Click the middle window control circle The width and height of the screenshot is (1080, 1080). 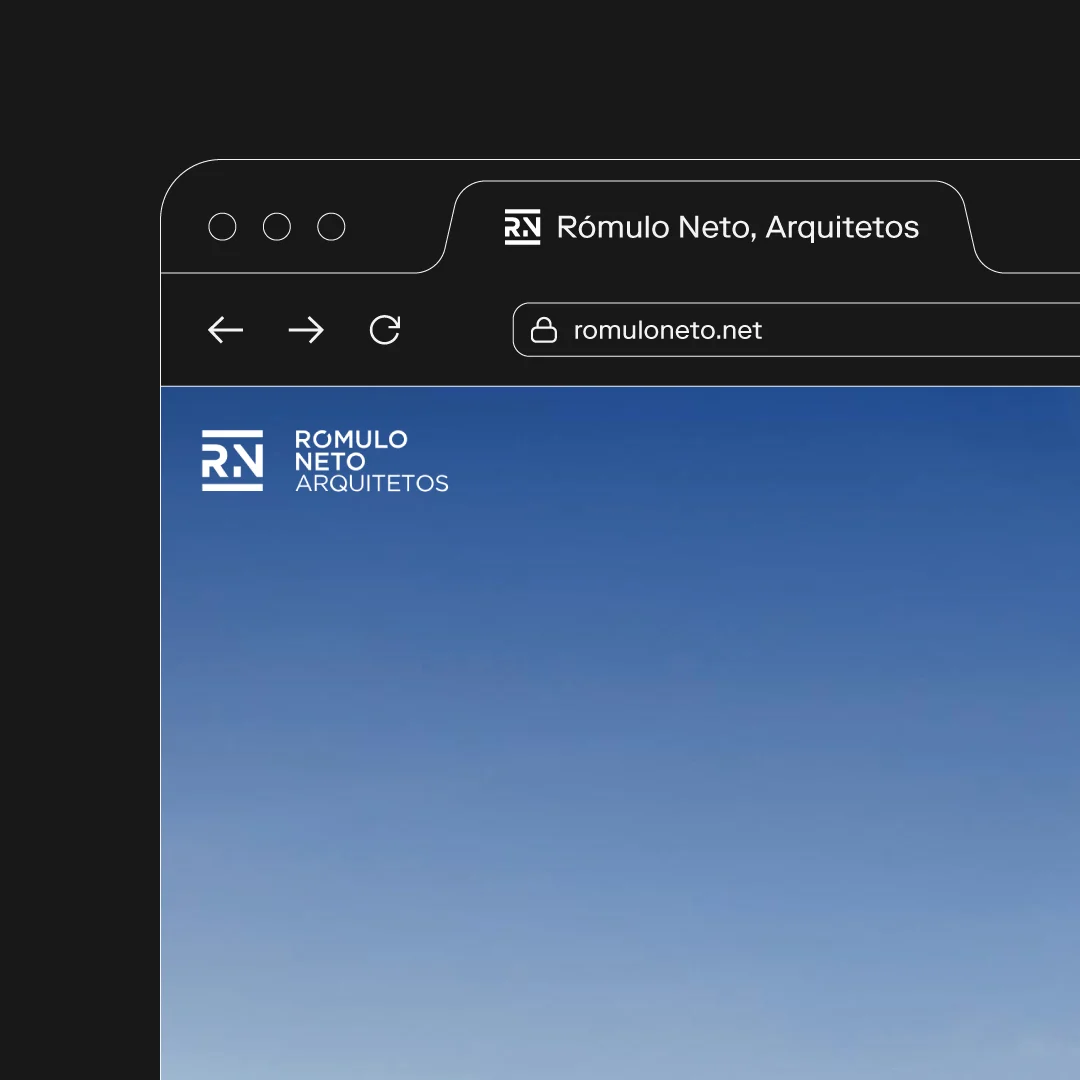[277, 227]
